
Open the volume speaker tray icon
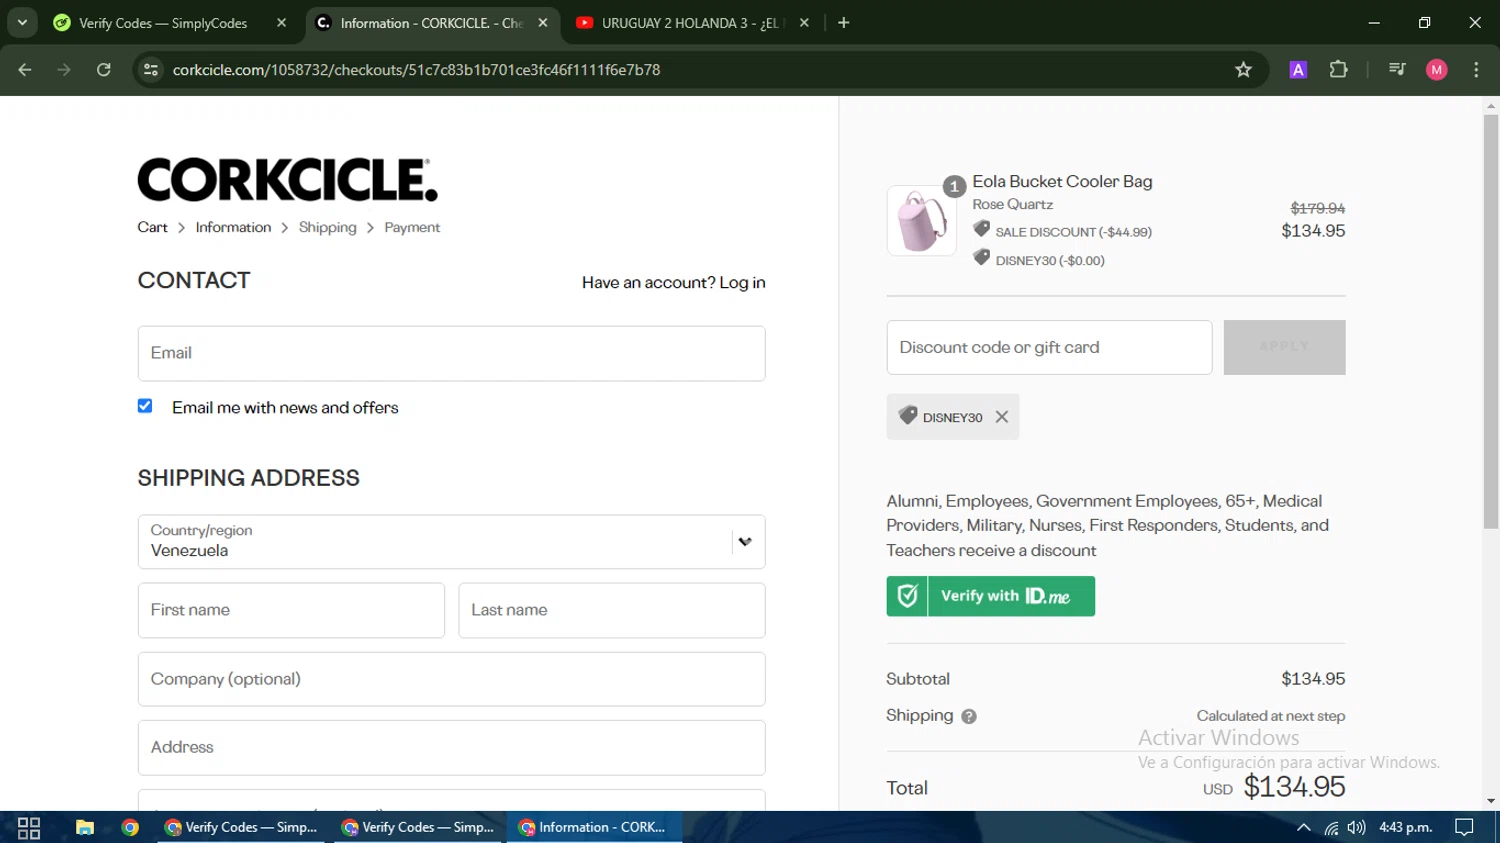coord(1357,828)
